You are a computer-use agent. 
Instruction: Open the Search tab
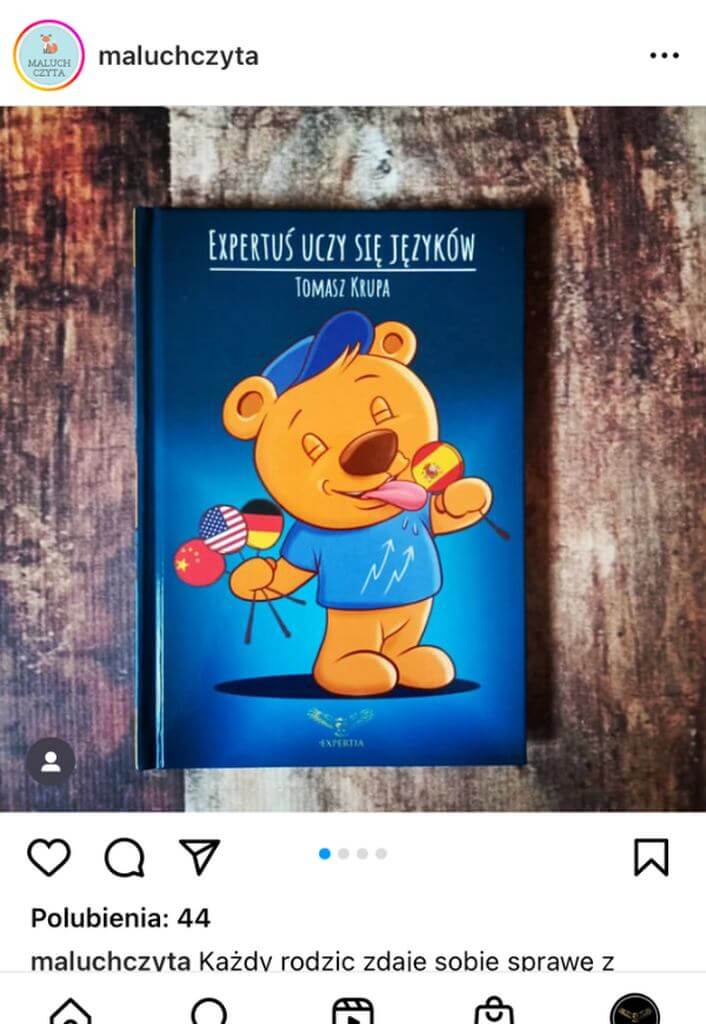(x=209, y=1011)
